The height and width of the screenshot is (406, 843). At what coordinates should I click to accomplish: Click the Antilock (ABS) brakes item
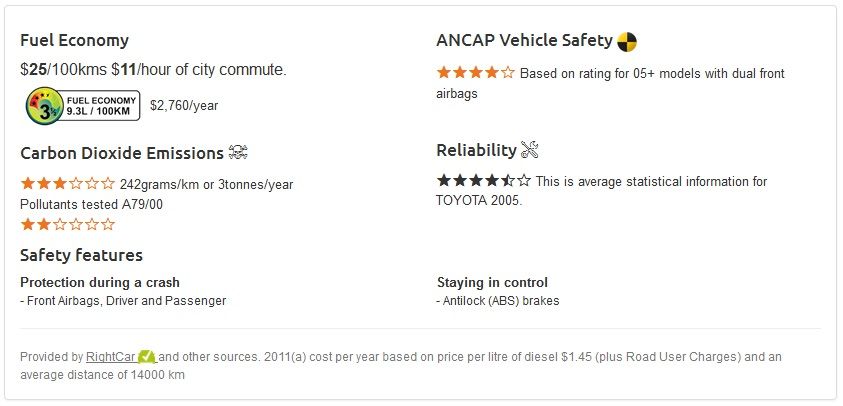click(x=498, y=301)
